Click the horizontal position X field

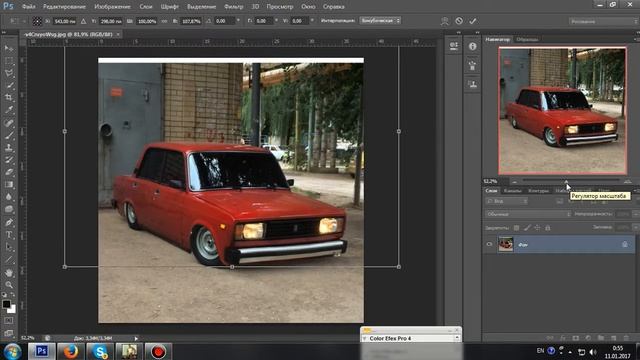[64, 21]
